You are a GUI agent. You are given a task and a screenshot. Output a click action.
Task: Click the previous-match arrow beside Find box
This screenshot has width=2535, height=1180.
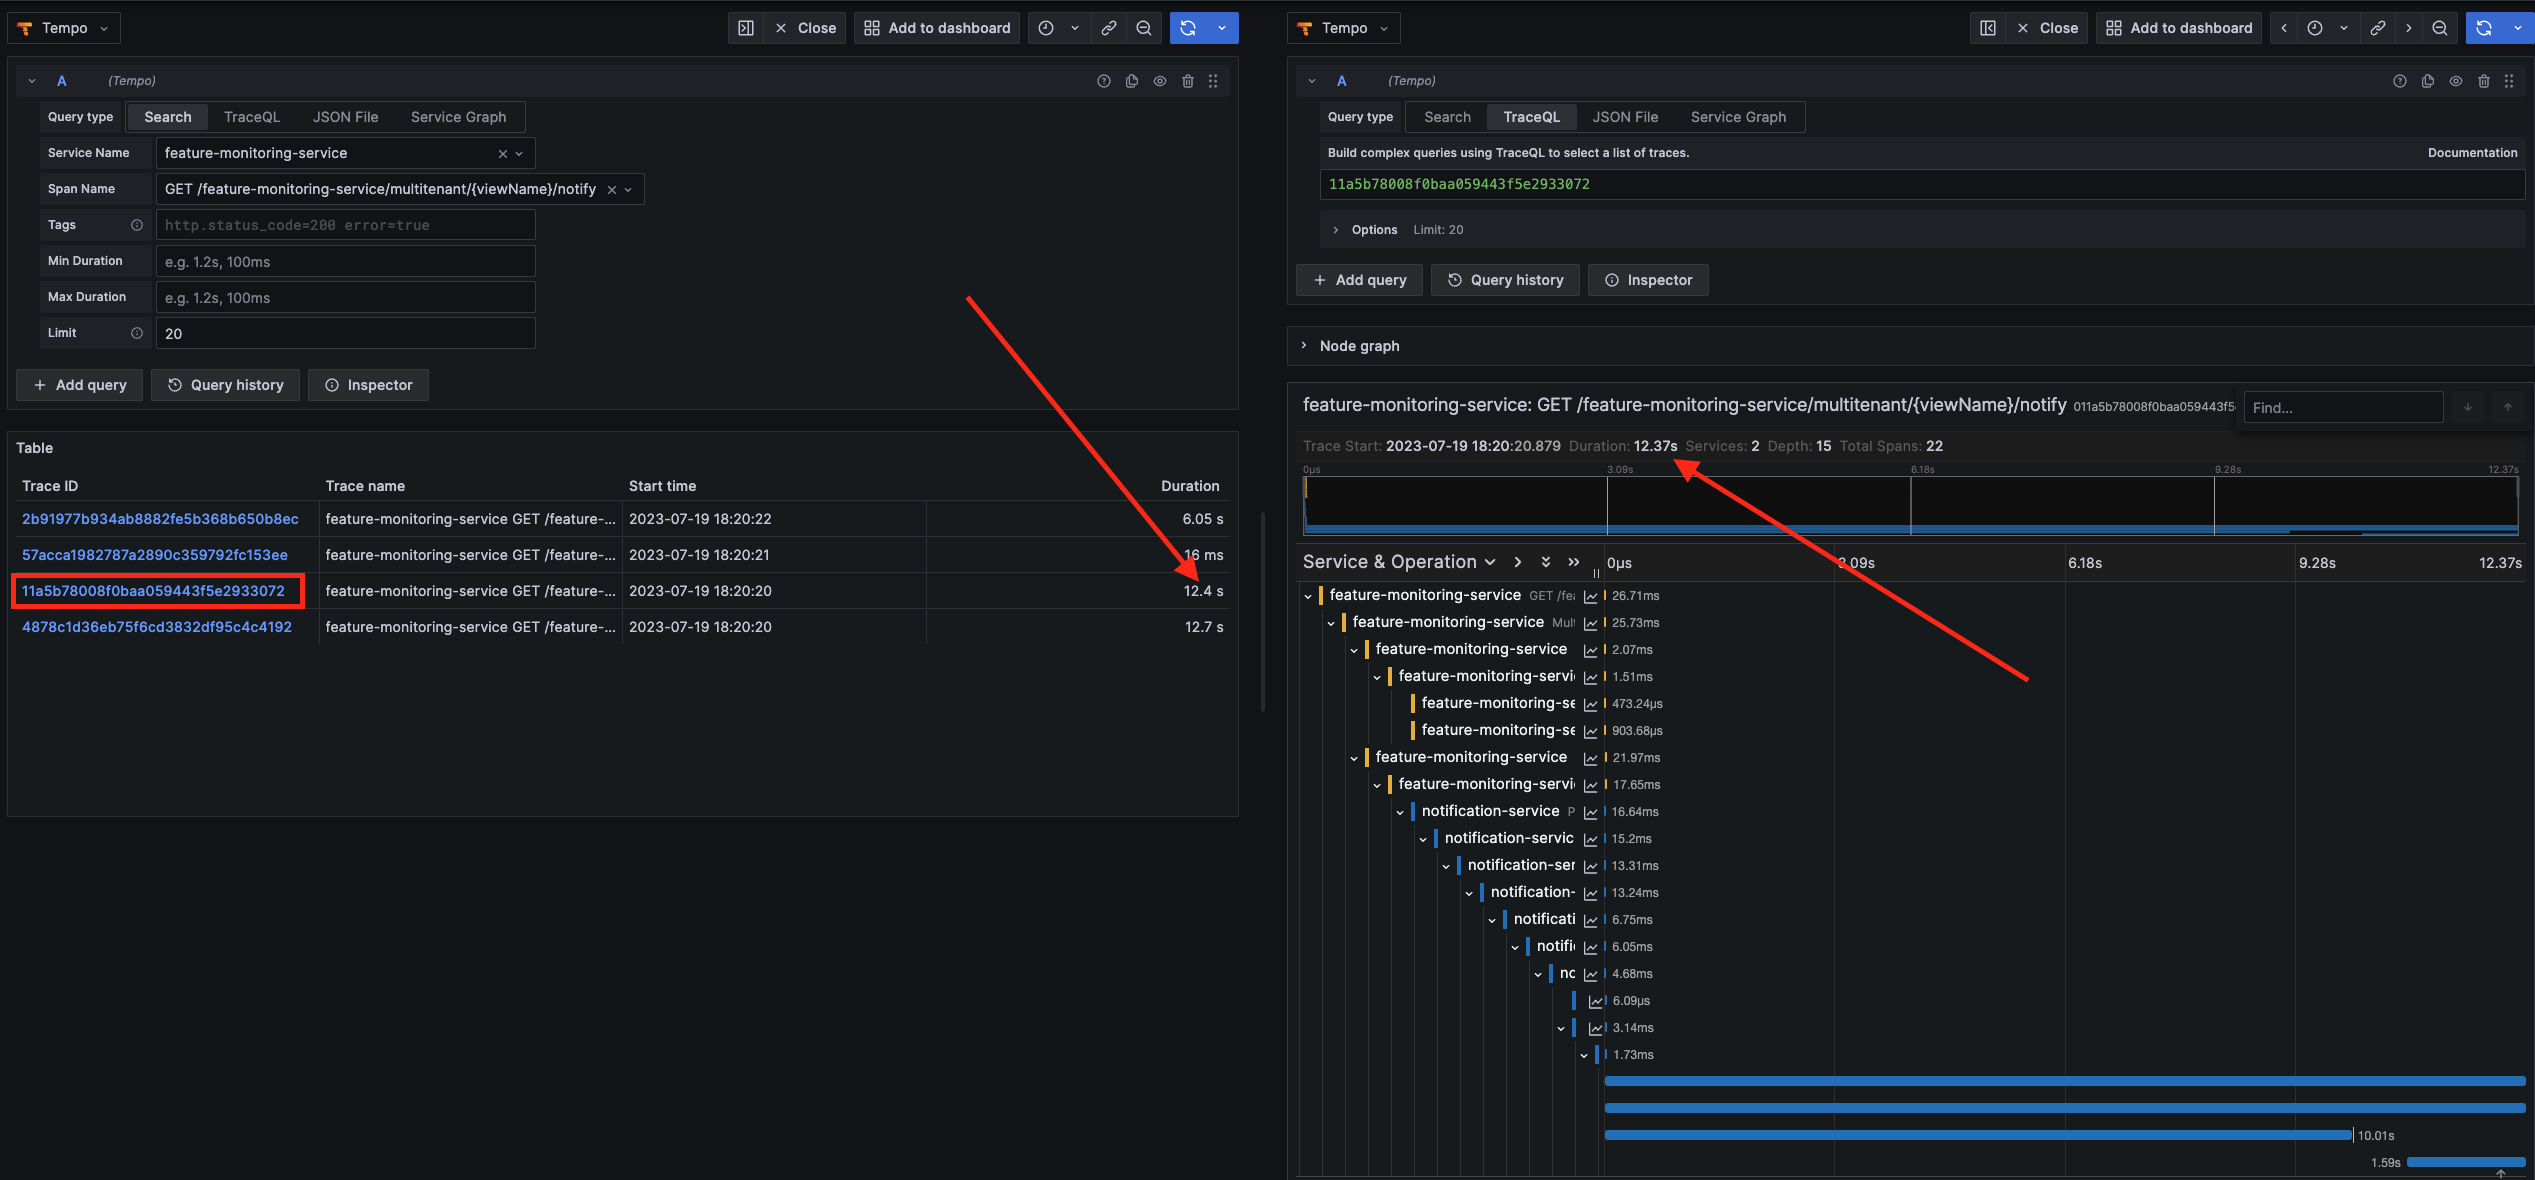[2508, 407]
